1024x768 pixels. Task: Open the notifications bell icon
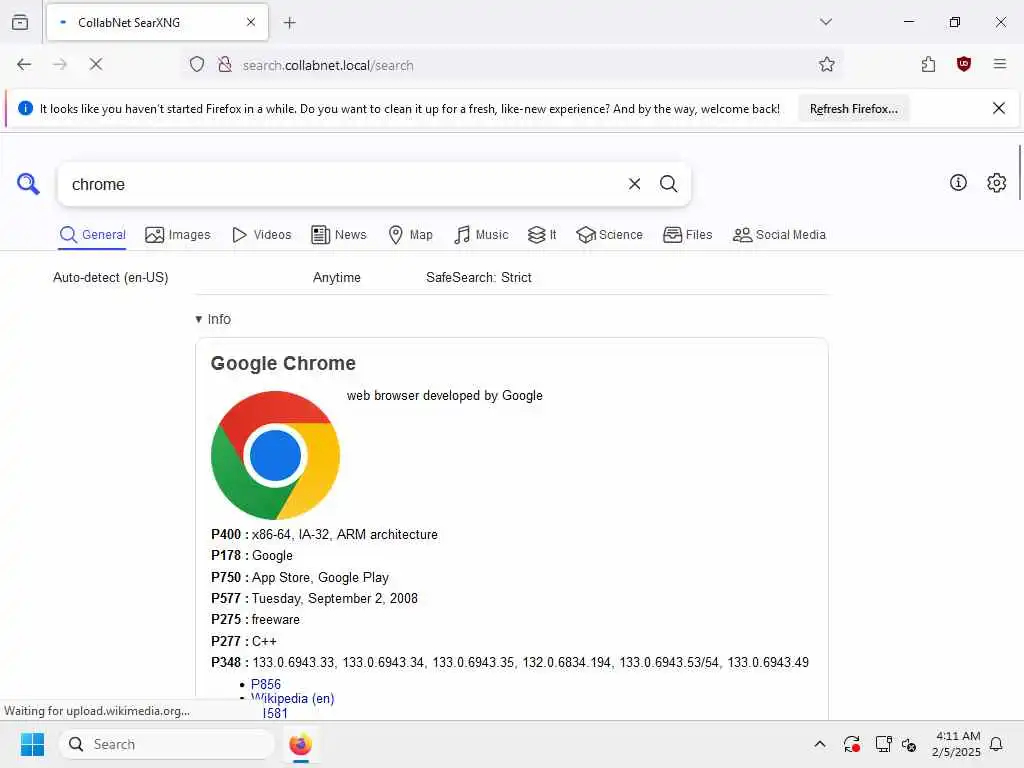coord(996,744)
